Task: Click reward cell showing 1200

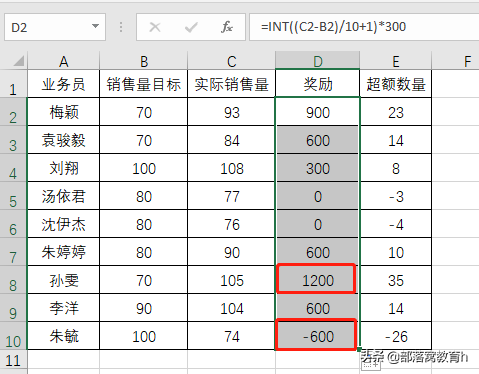Action: point(318,280)
